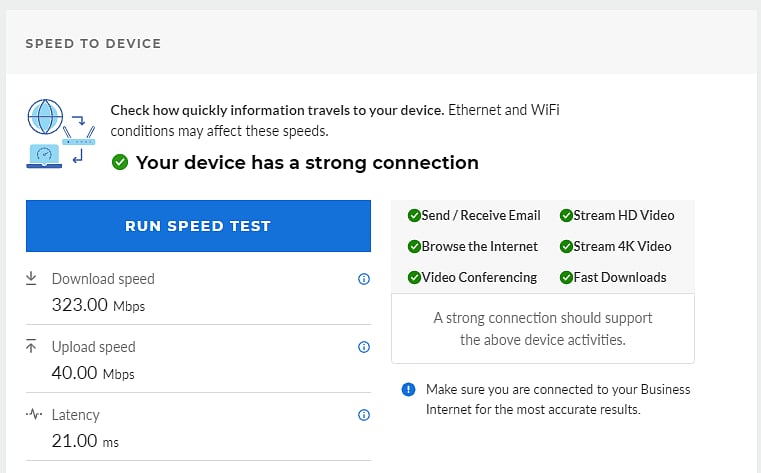Screen dimensions: 761x473
Task: Click the 40.00 Mbps upload value
Action: click(93, 373)
